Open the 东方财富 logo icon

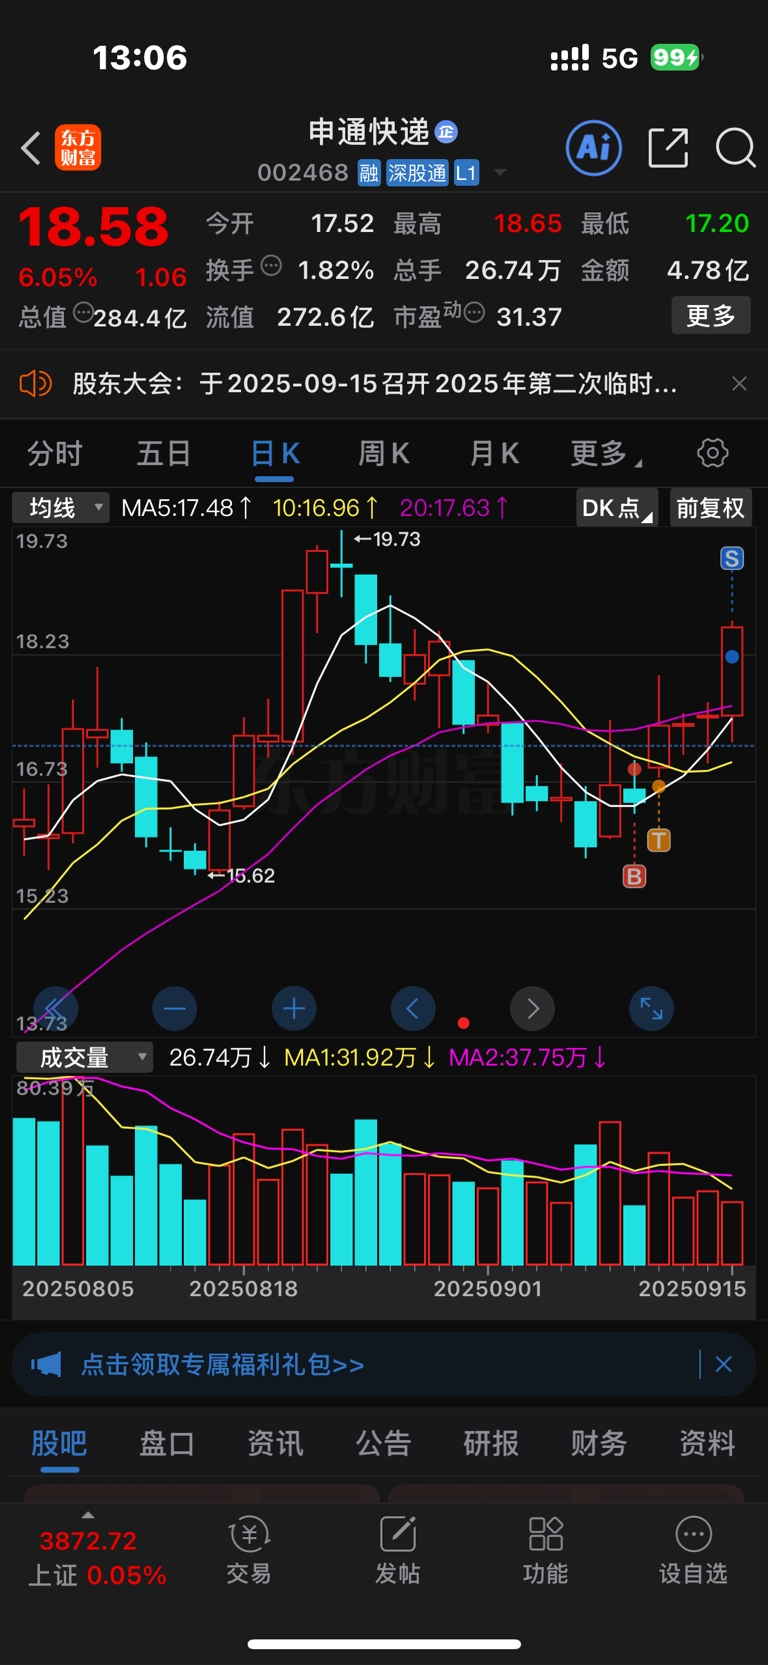(x=78, y=148)
